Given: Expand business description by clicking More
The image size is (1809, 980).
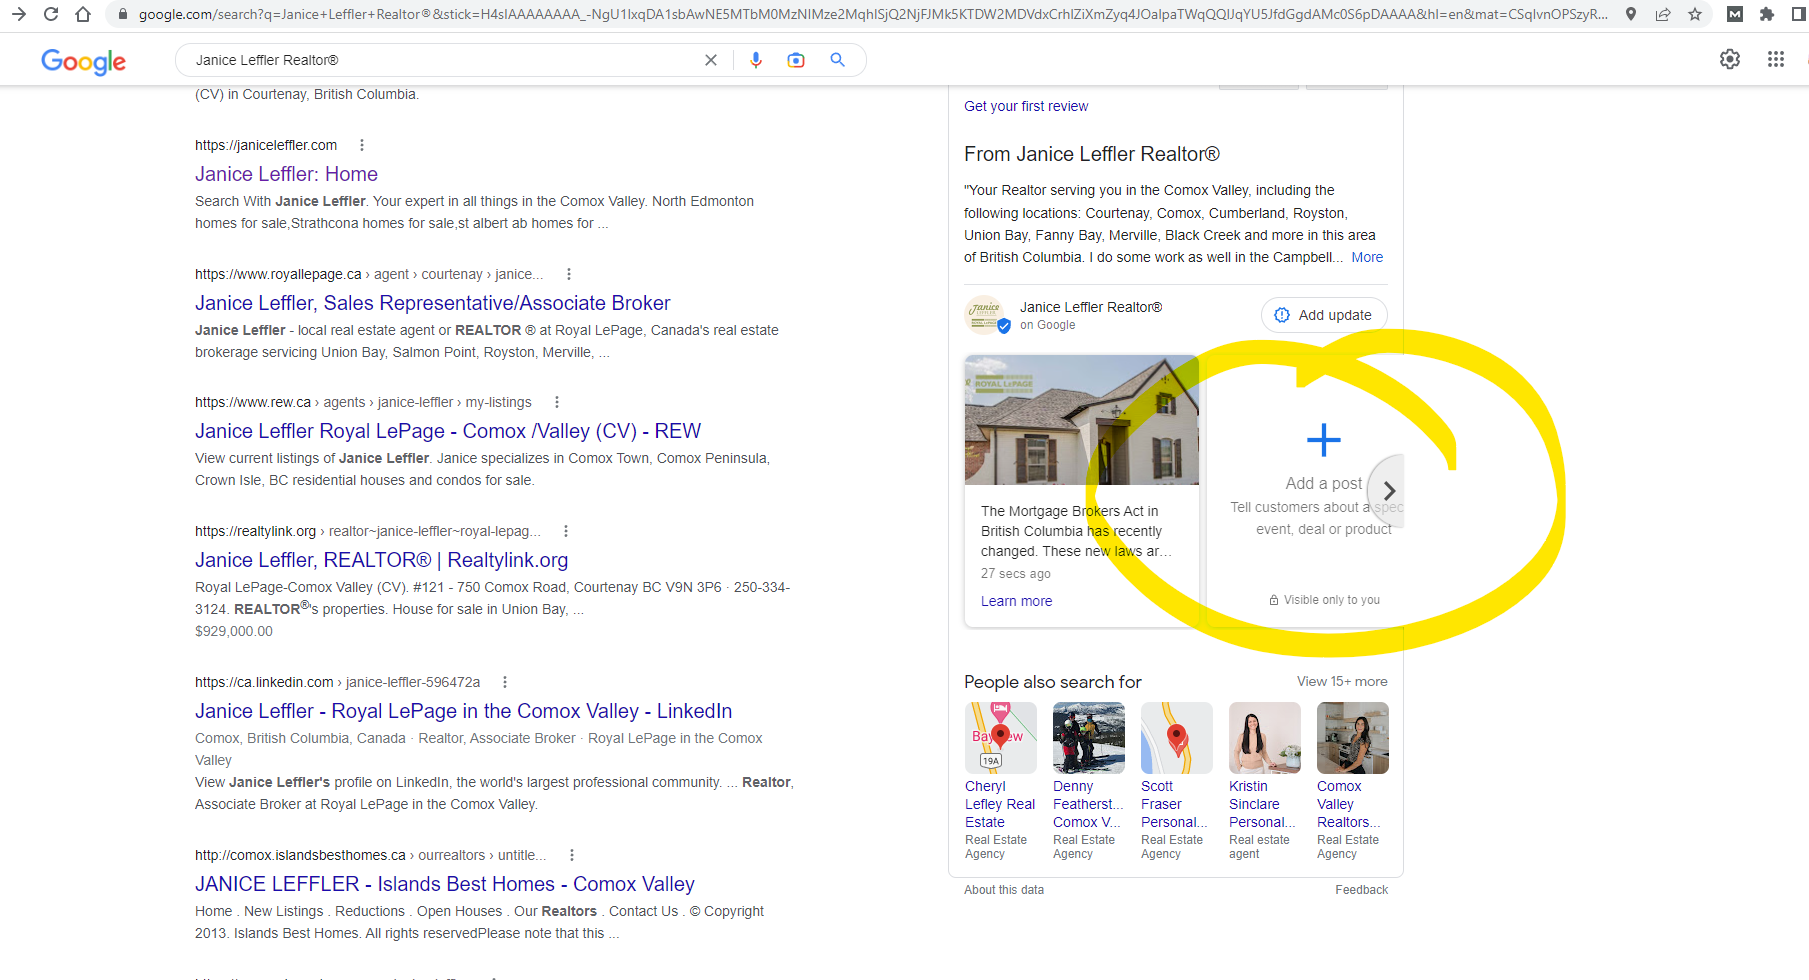Looking at the screenshot, I should pos(1366,257).
